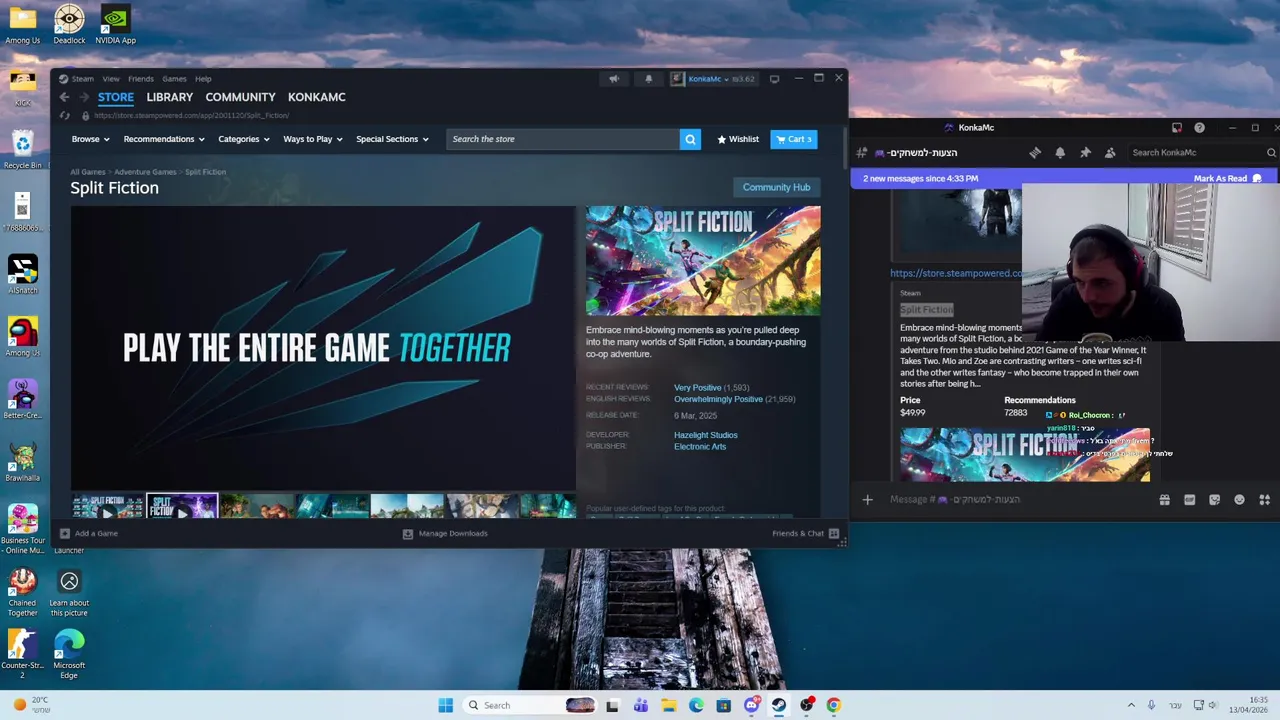
Task: Open Discord GIF picker
Action: [x=1189, y=499]
